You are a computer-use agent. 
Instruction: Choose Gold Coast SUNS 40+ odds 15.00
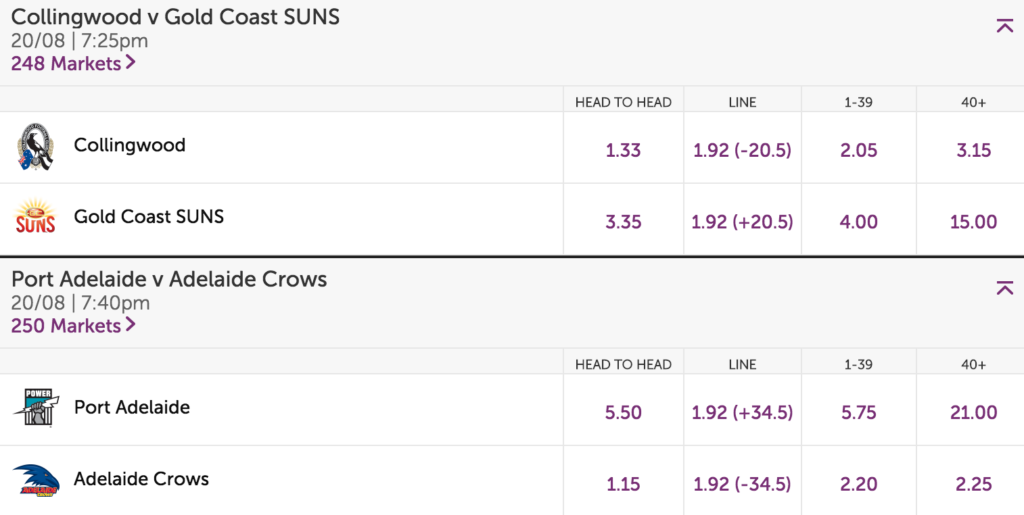click(x=973, y=222)
